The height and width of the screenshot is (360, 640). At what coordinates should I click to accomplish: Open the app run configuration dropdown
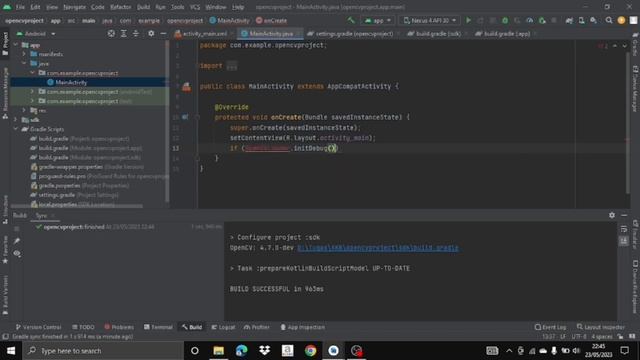pos(378,20)
